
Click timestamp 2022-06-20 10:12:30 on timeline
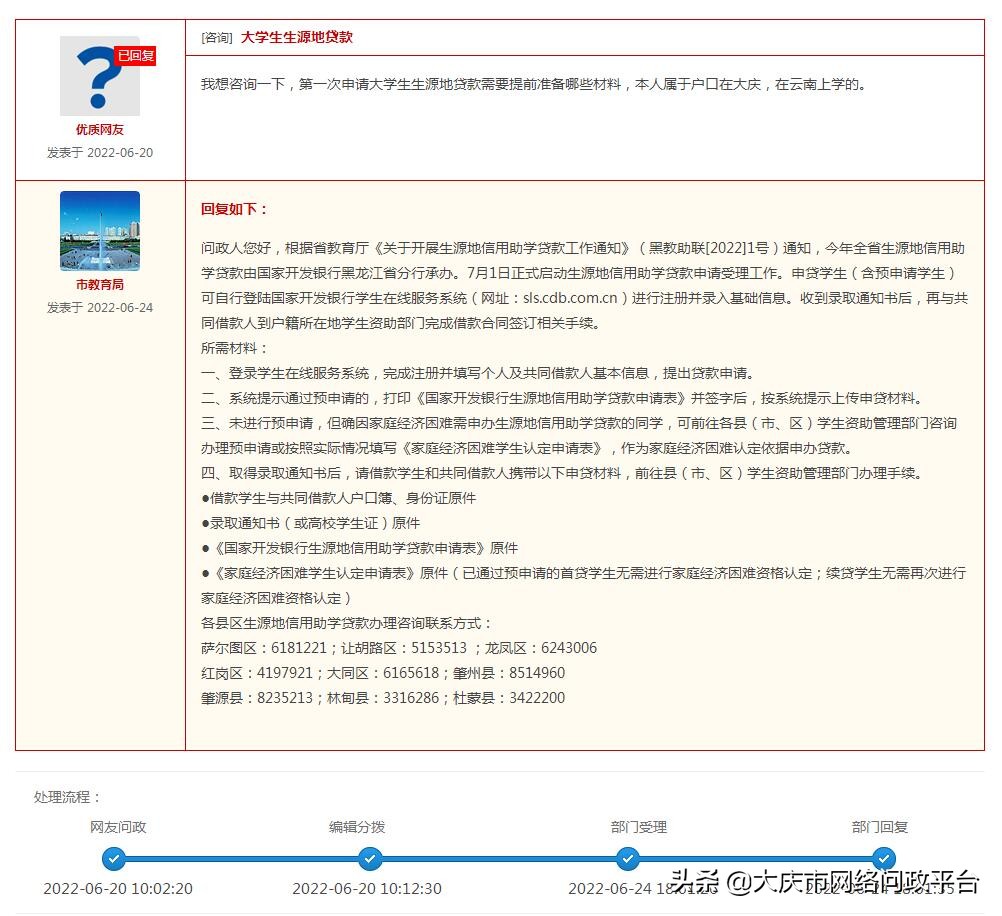pos(370,887)
